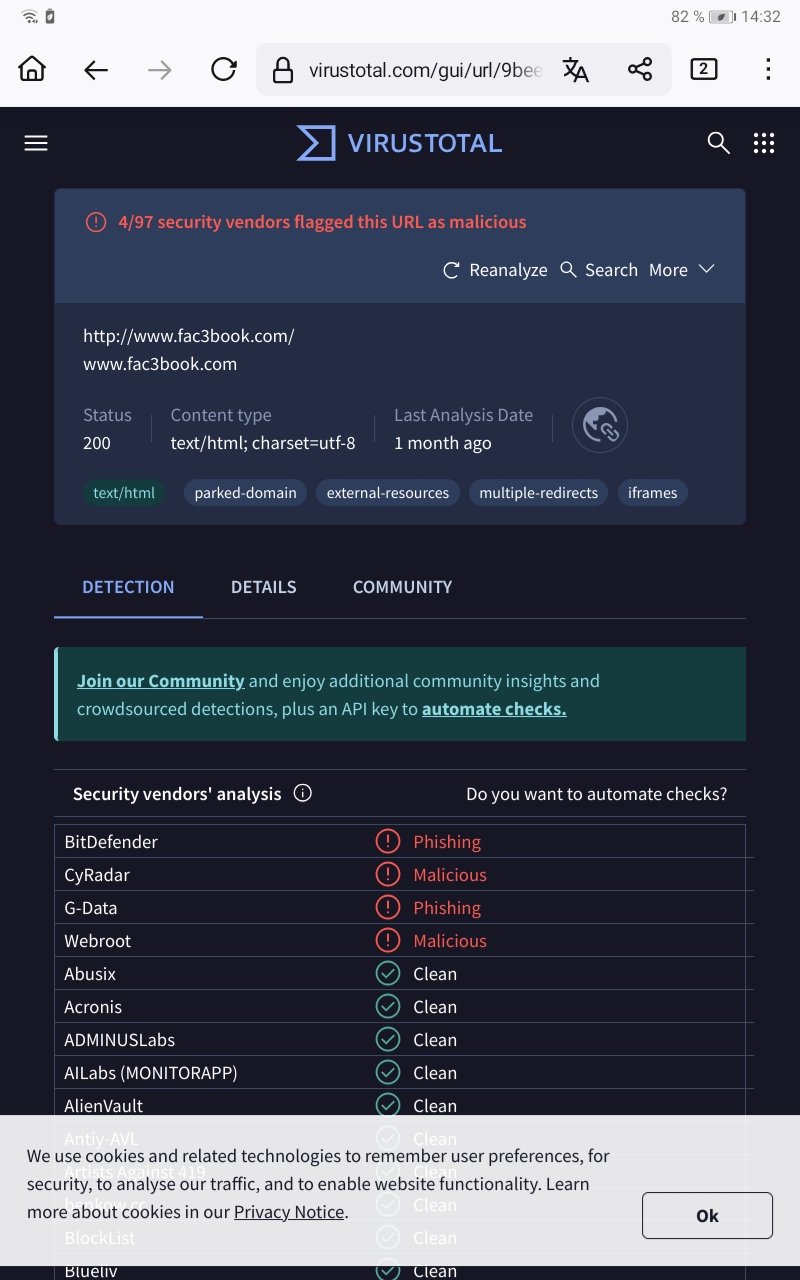Switch to the DETAILS tab
This screenshot has width=800, height=1280.
point(263,587)
